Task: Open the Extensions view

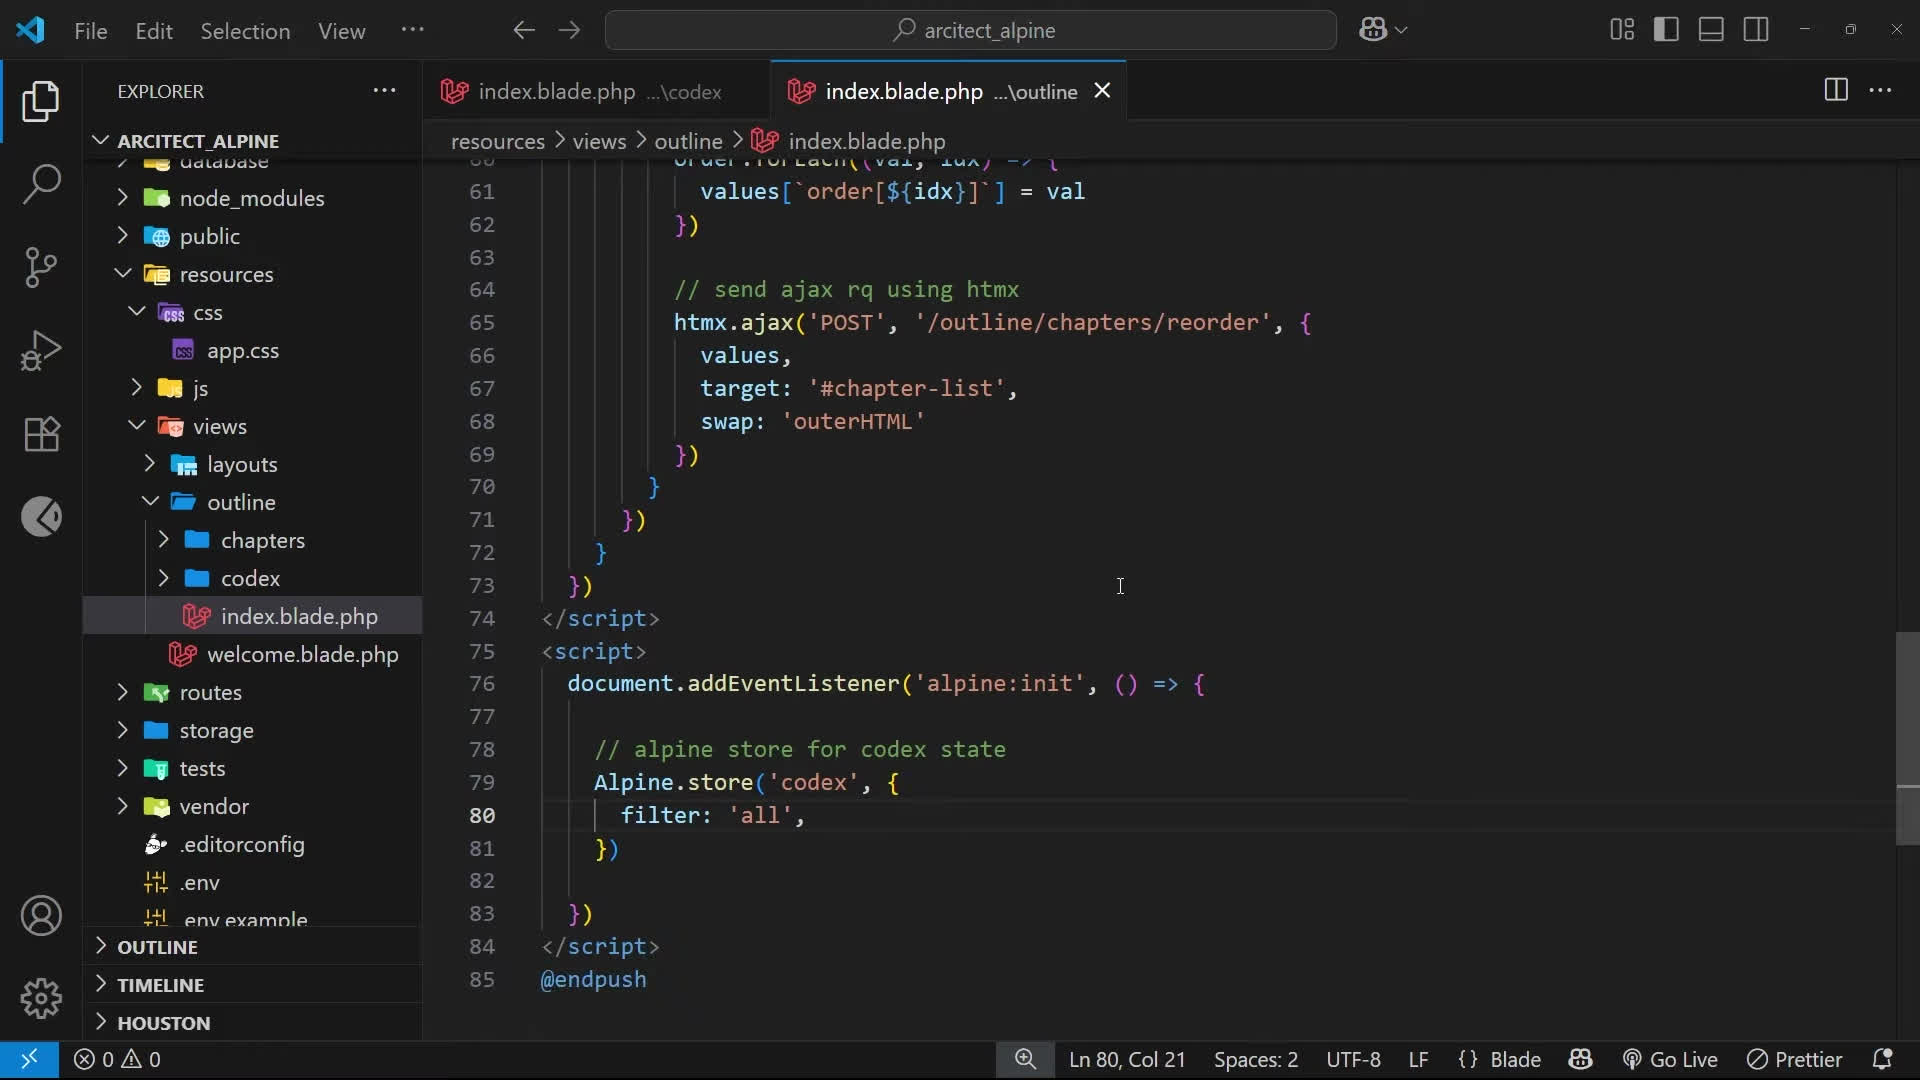Action: coord(41,434)
